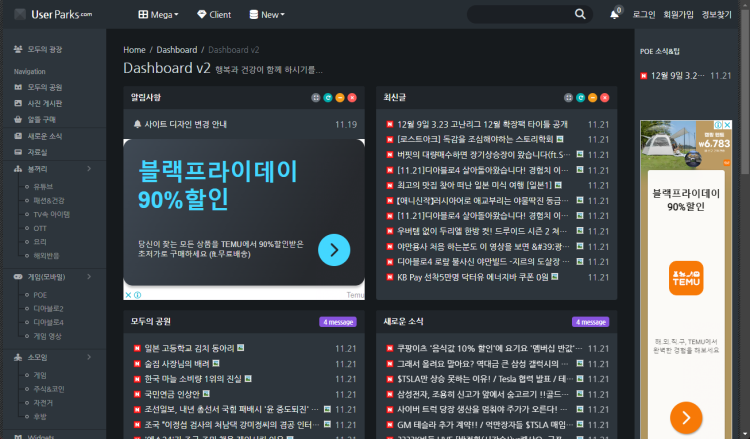This screenshot has height=439, width=750.
Task: Open the Mega dropdown in the top navbar
Action: [158, 15]
